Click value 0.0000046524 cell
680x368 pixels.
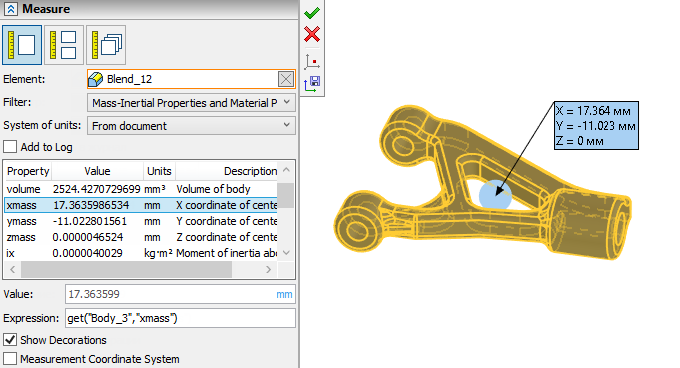click(x=88, y=237)
